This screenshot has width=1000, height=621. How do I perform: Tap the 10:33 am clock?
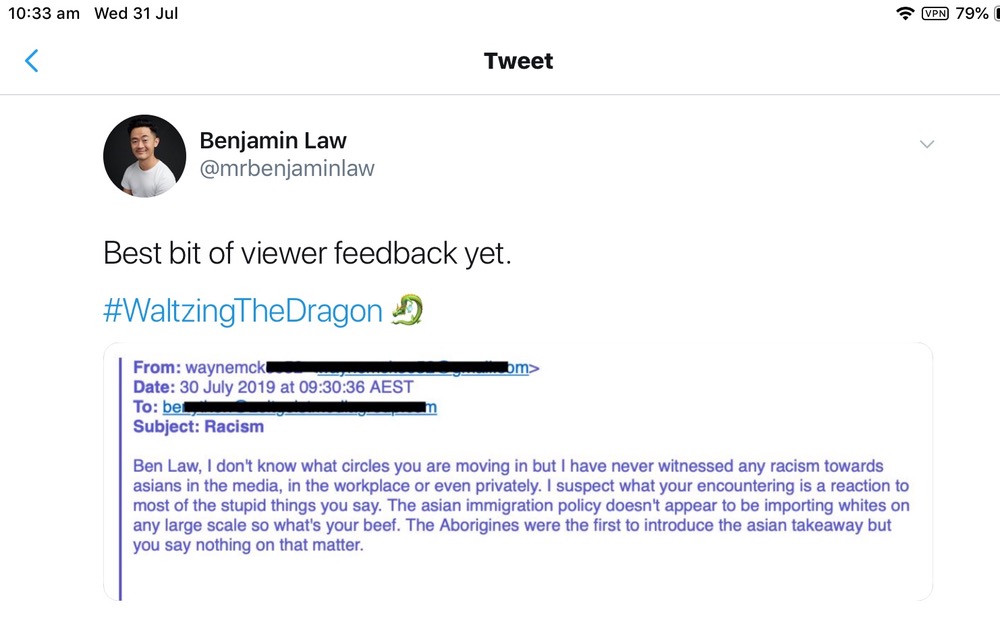click(44, 14)
